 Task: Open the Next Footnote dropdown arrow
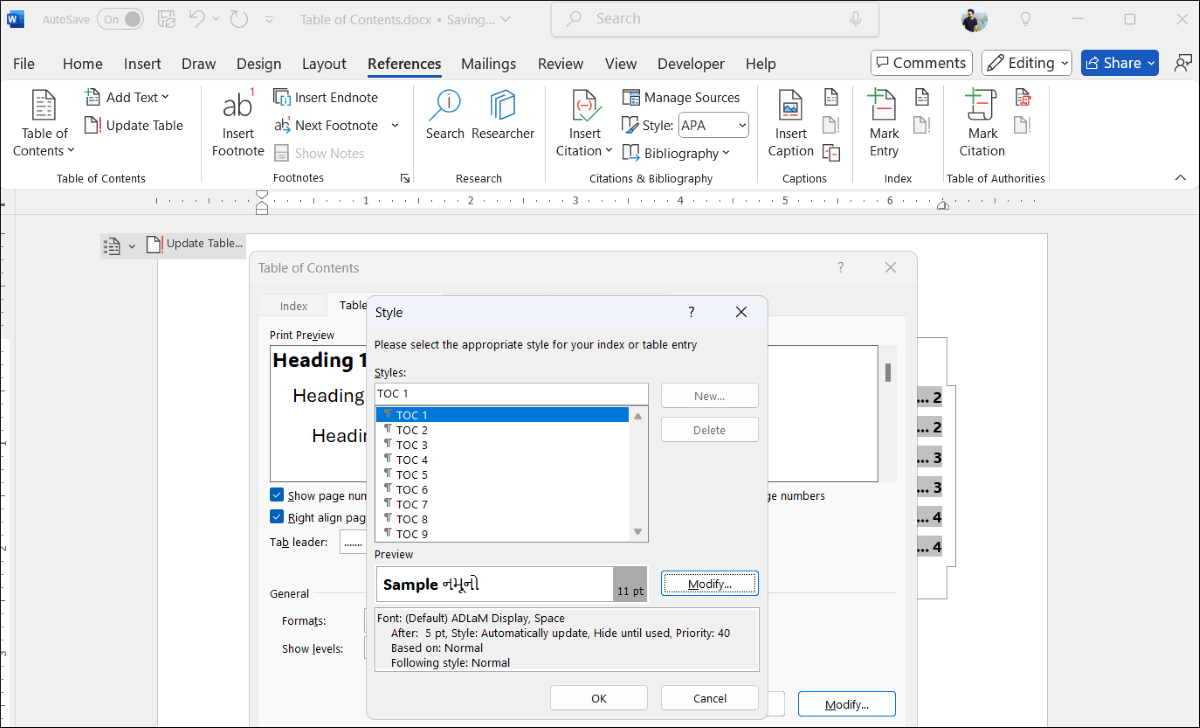click(395, 125)
